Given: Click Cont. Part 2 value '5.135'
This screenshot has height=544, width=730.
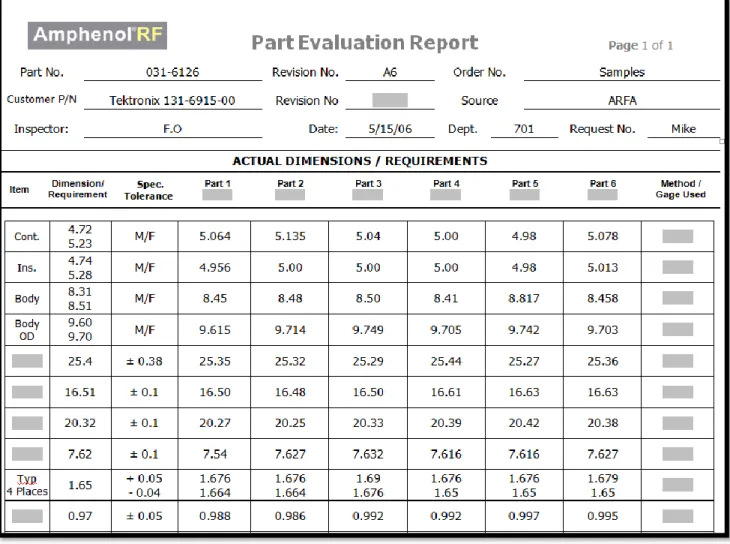Looking at the screenshot, I should click(x=290, y=236).
